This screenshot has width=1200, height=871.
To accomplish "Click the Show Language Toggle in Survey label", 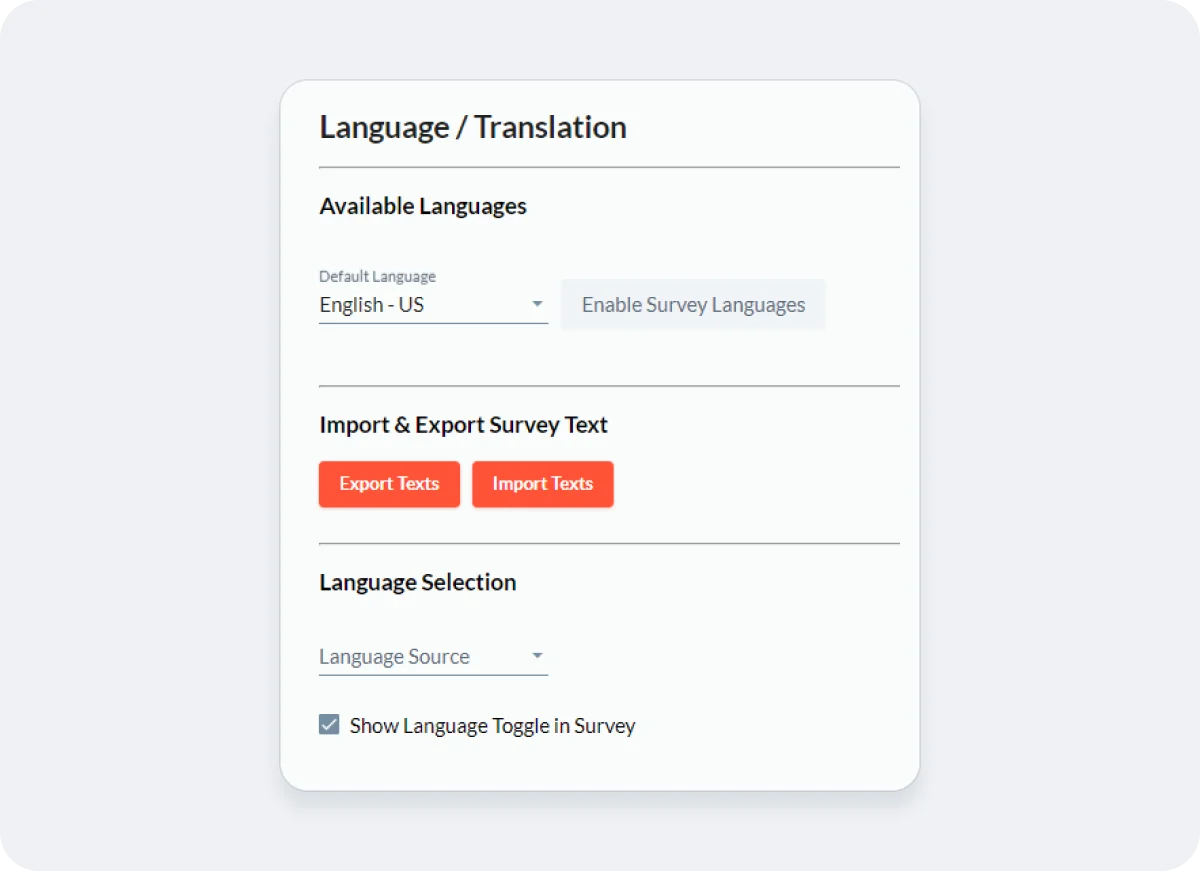I will coord(493,726).
